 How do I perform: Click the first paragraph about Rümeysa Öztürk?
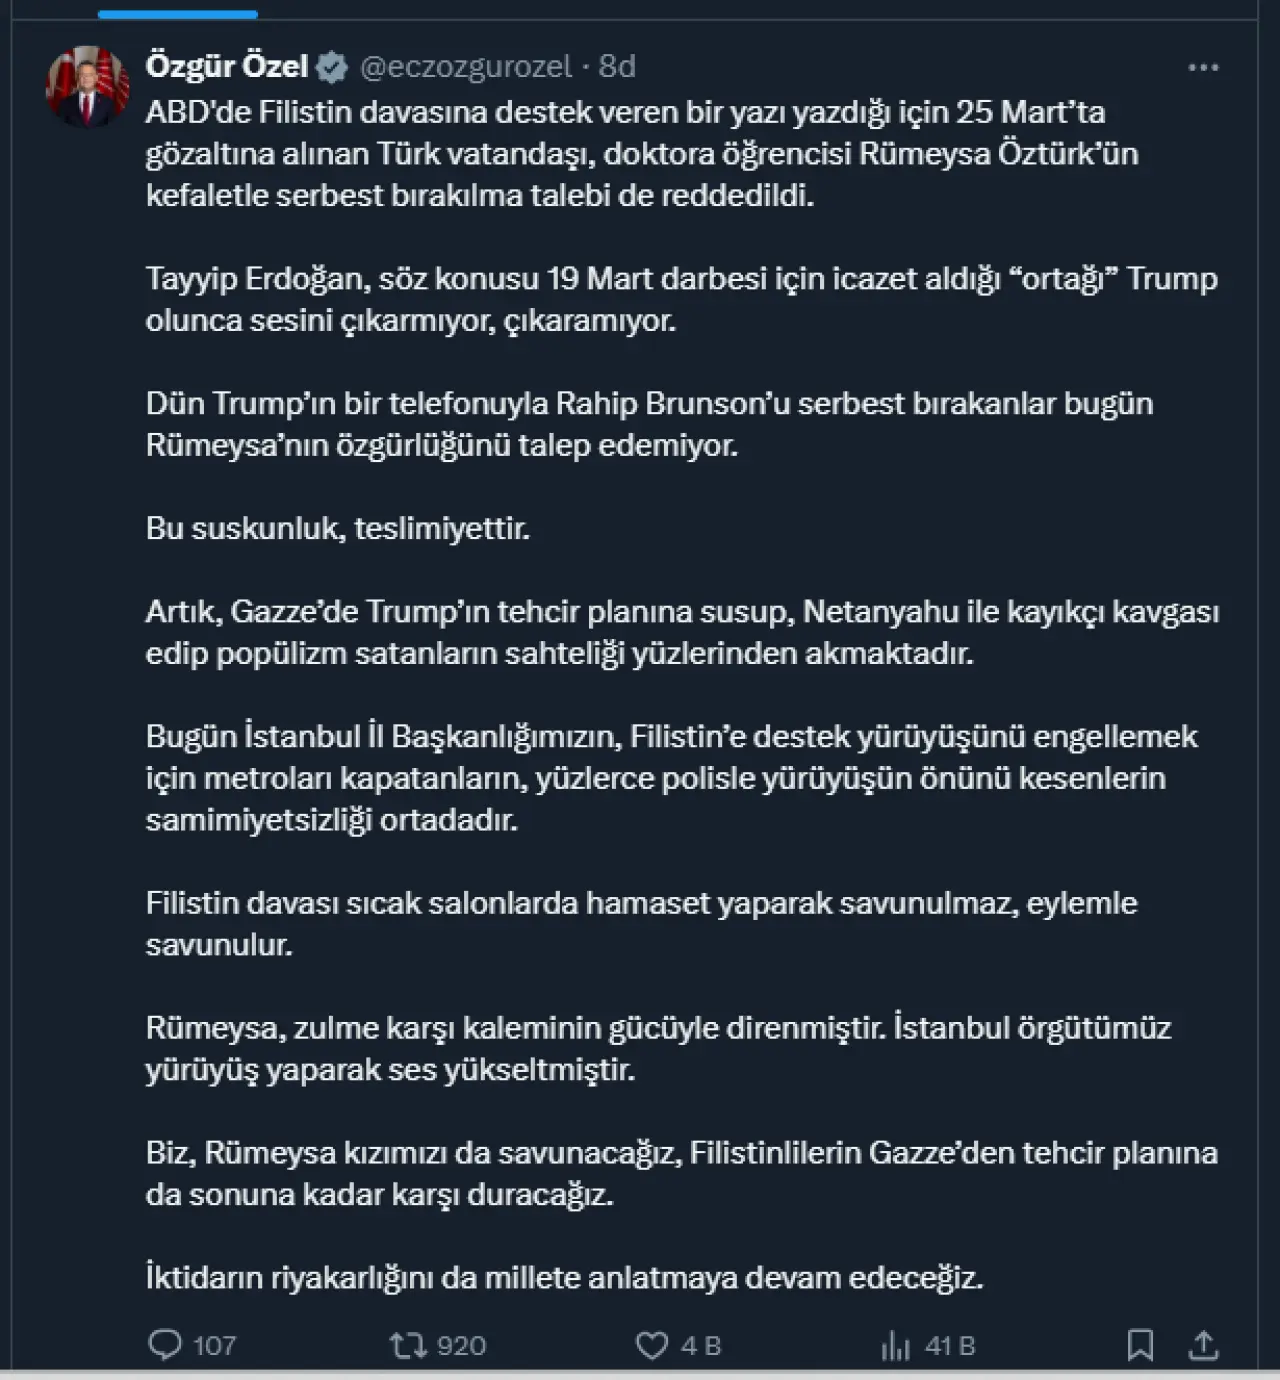tap(642, 153)
